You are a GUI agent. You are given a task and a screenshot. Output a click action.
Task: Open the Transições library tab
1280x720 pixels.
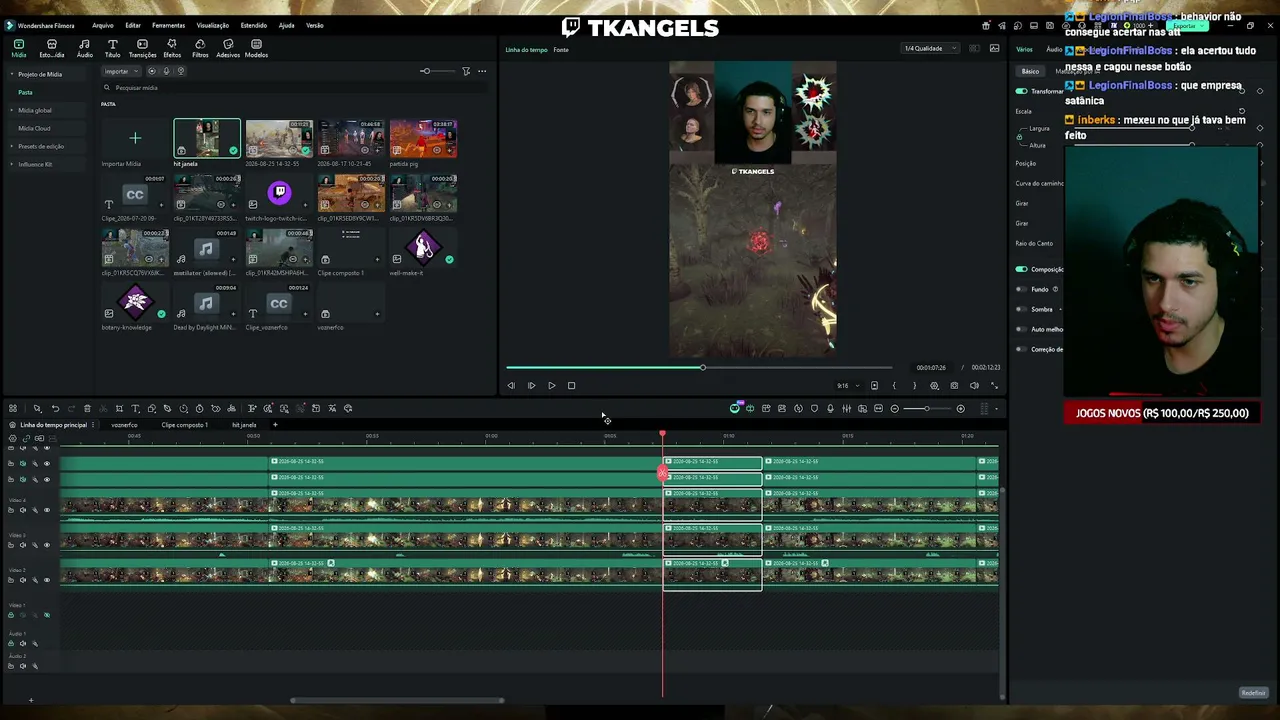coord(142,48)
